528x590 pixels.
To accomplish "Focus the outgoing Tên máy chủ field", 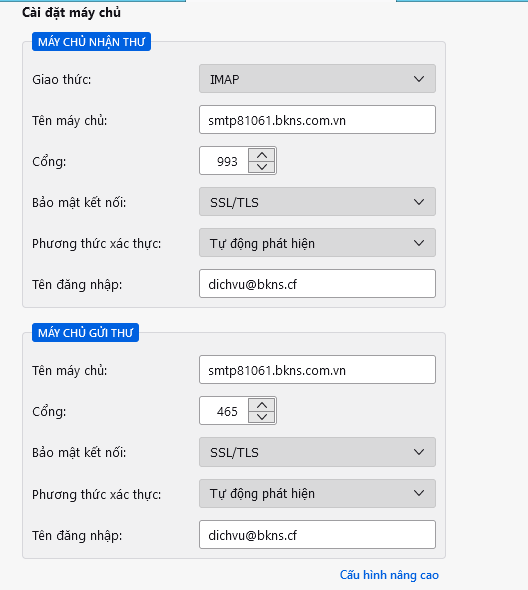I will (x=317, y=370).
